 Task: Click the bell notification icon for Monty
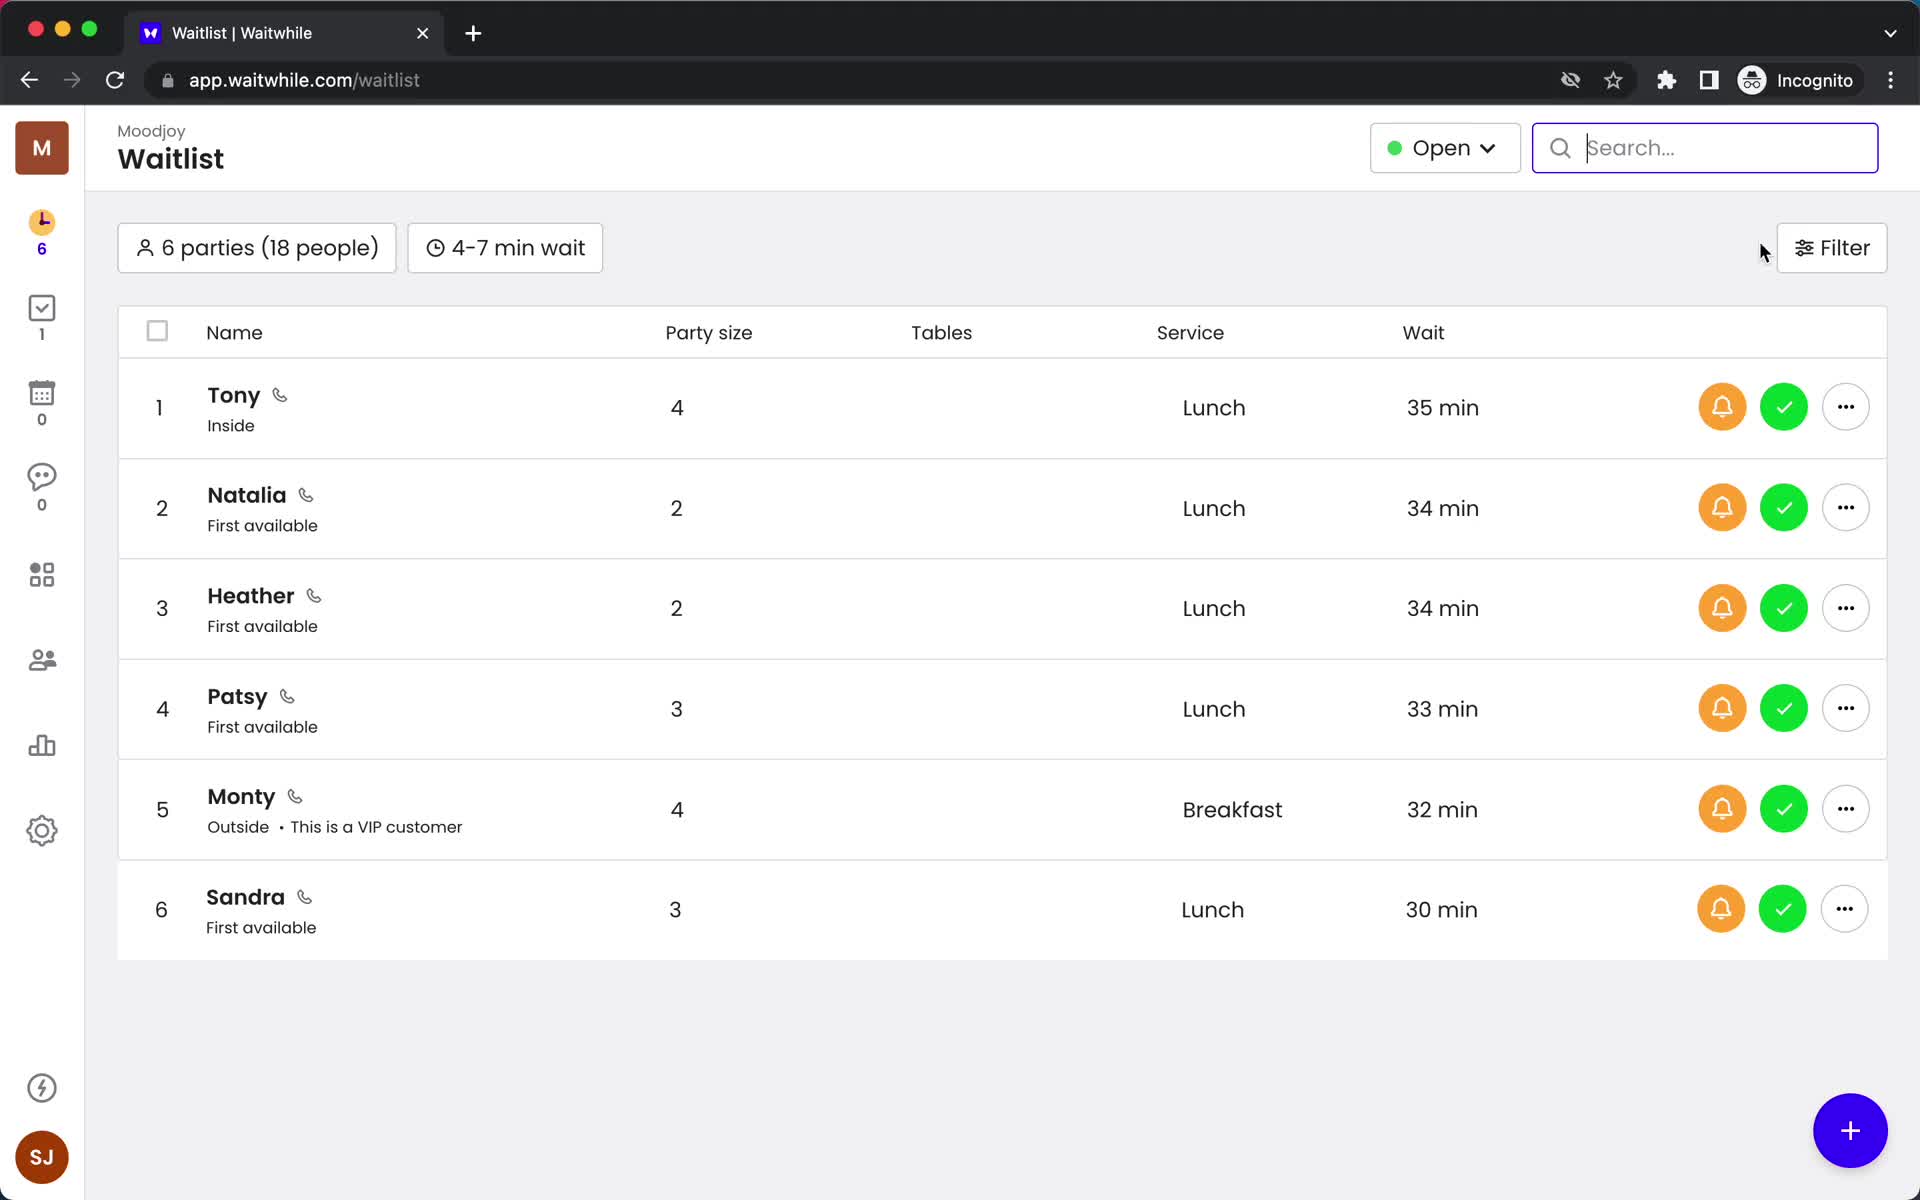(1721, 809)
